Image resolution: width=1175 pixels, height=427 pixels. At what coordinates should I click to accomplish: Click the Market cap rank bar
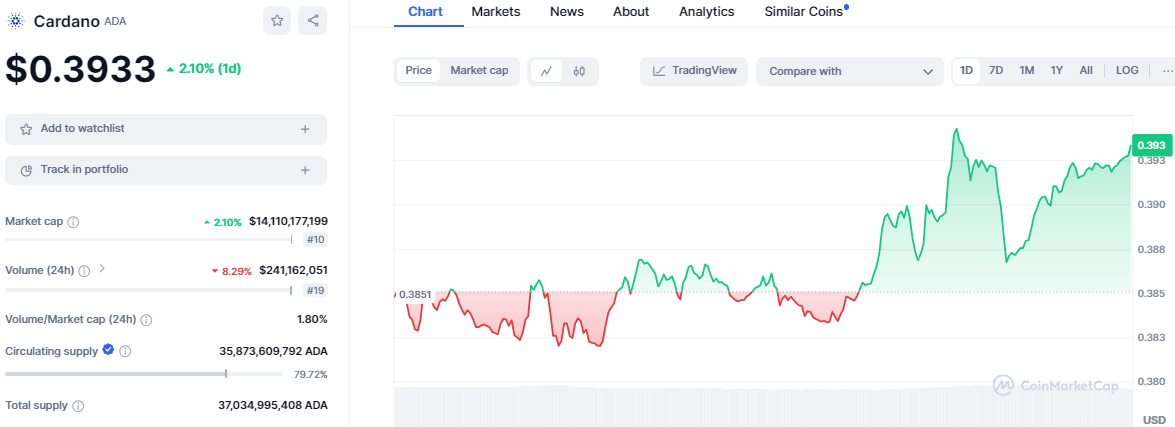coord(148,240)
